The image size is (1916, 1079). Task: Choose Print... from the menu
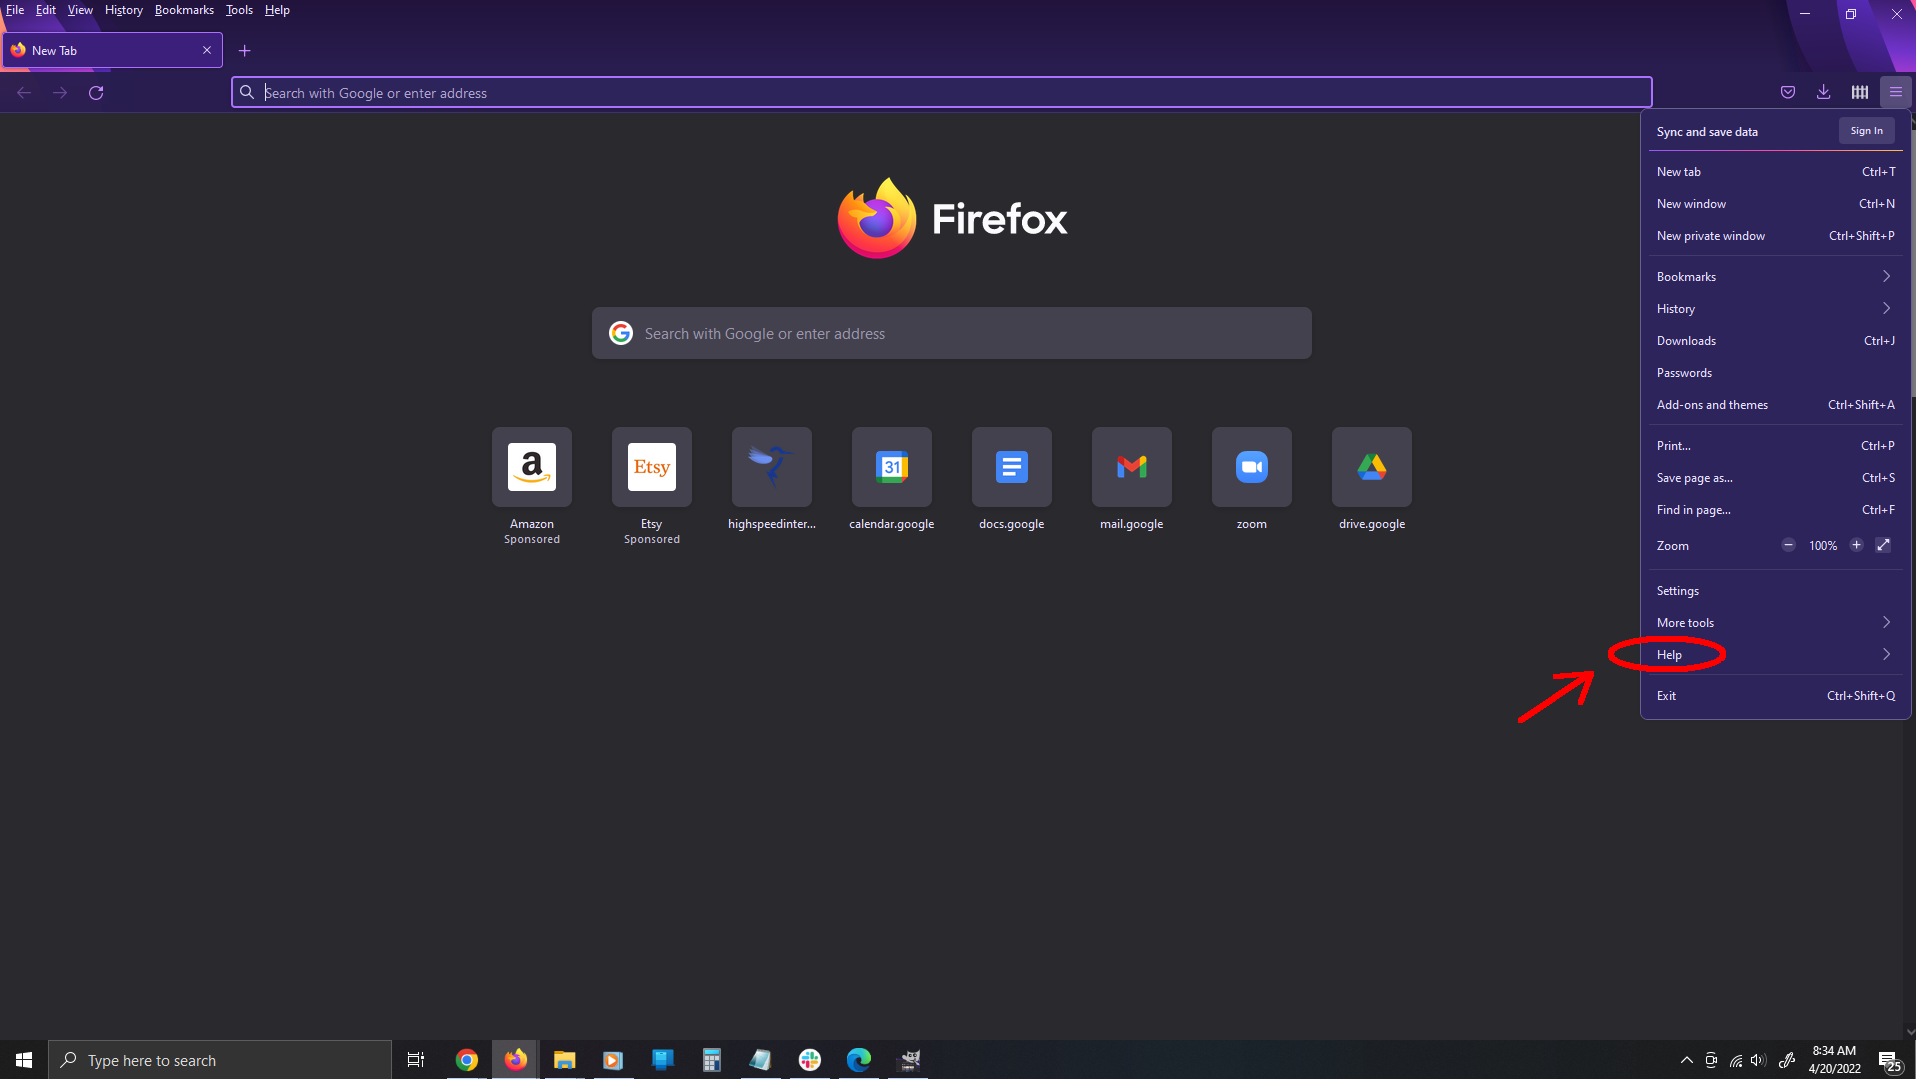[1775, 446]
